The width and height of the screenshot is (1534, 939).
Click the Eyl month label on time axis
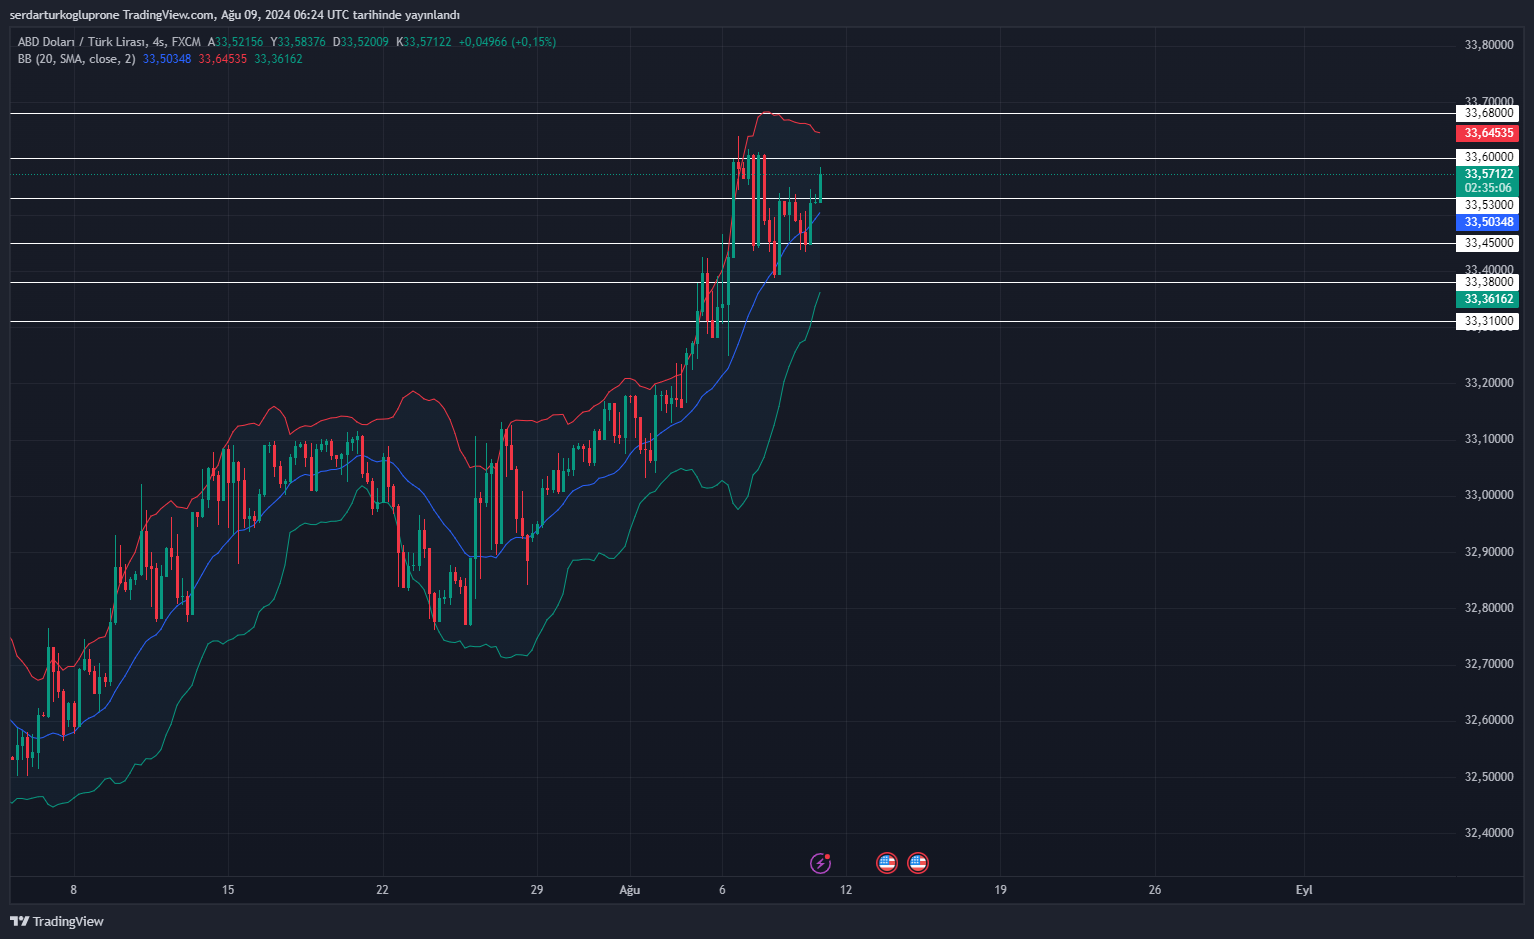pyautogui.click(x=1304, y=890)
